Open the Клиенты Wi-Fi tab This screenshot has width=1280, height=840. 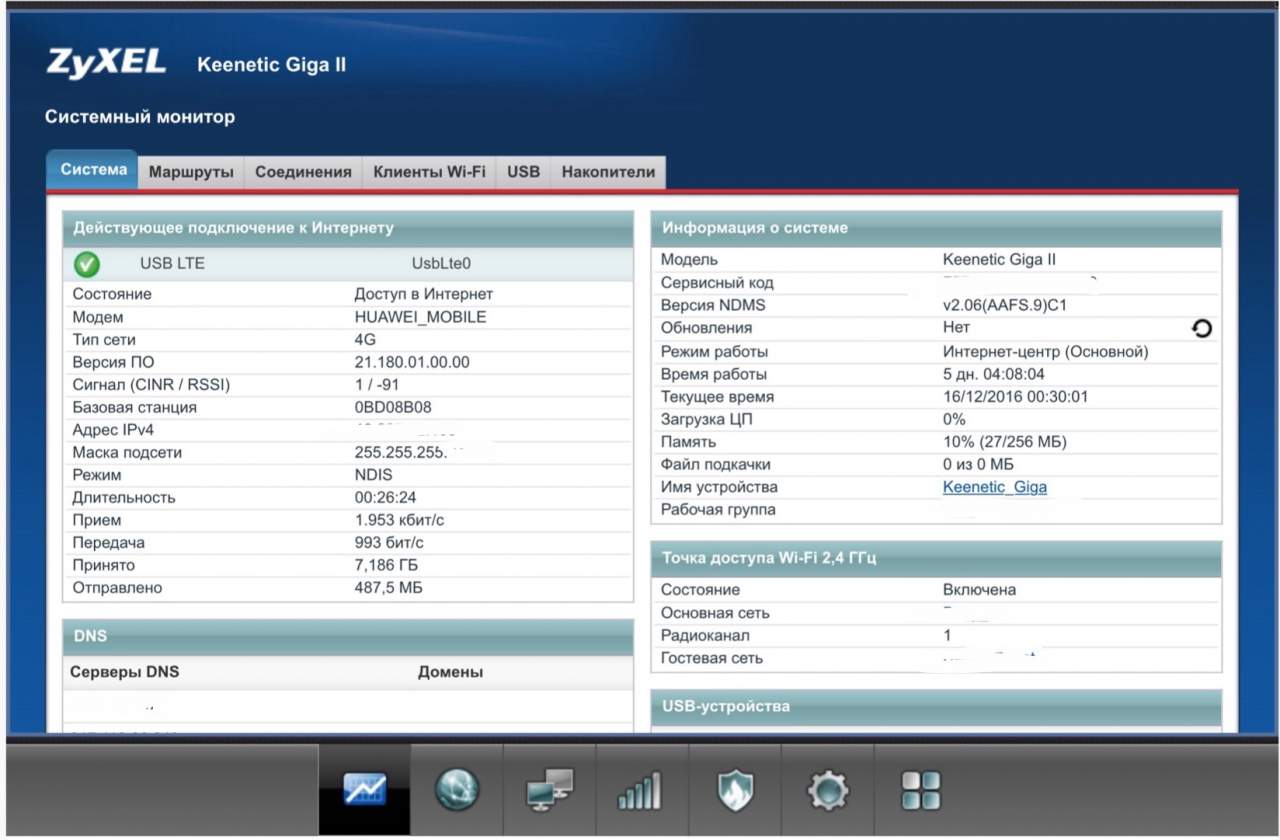click(429, 172)
